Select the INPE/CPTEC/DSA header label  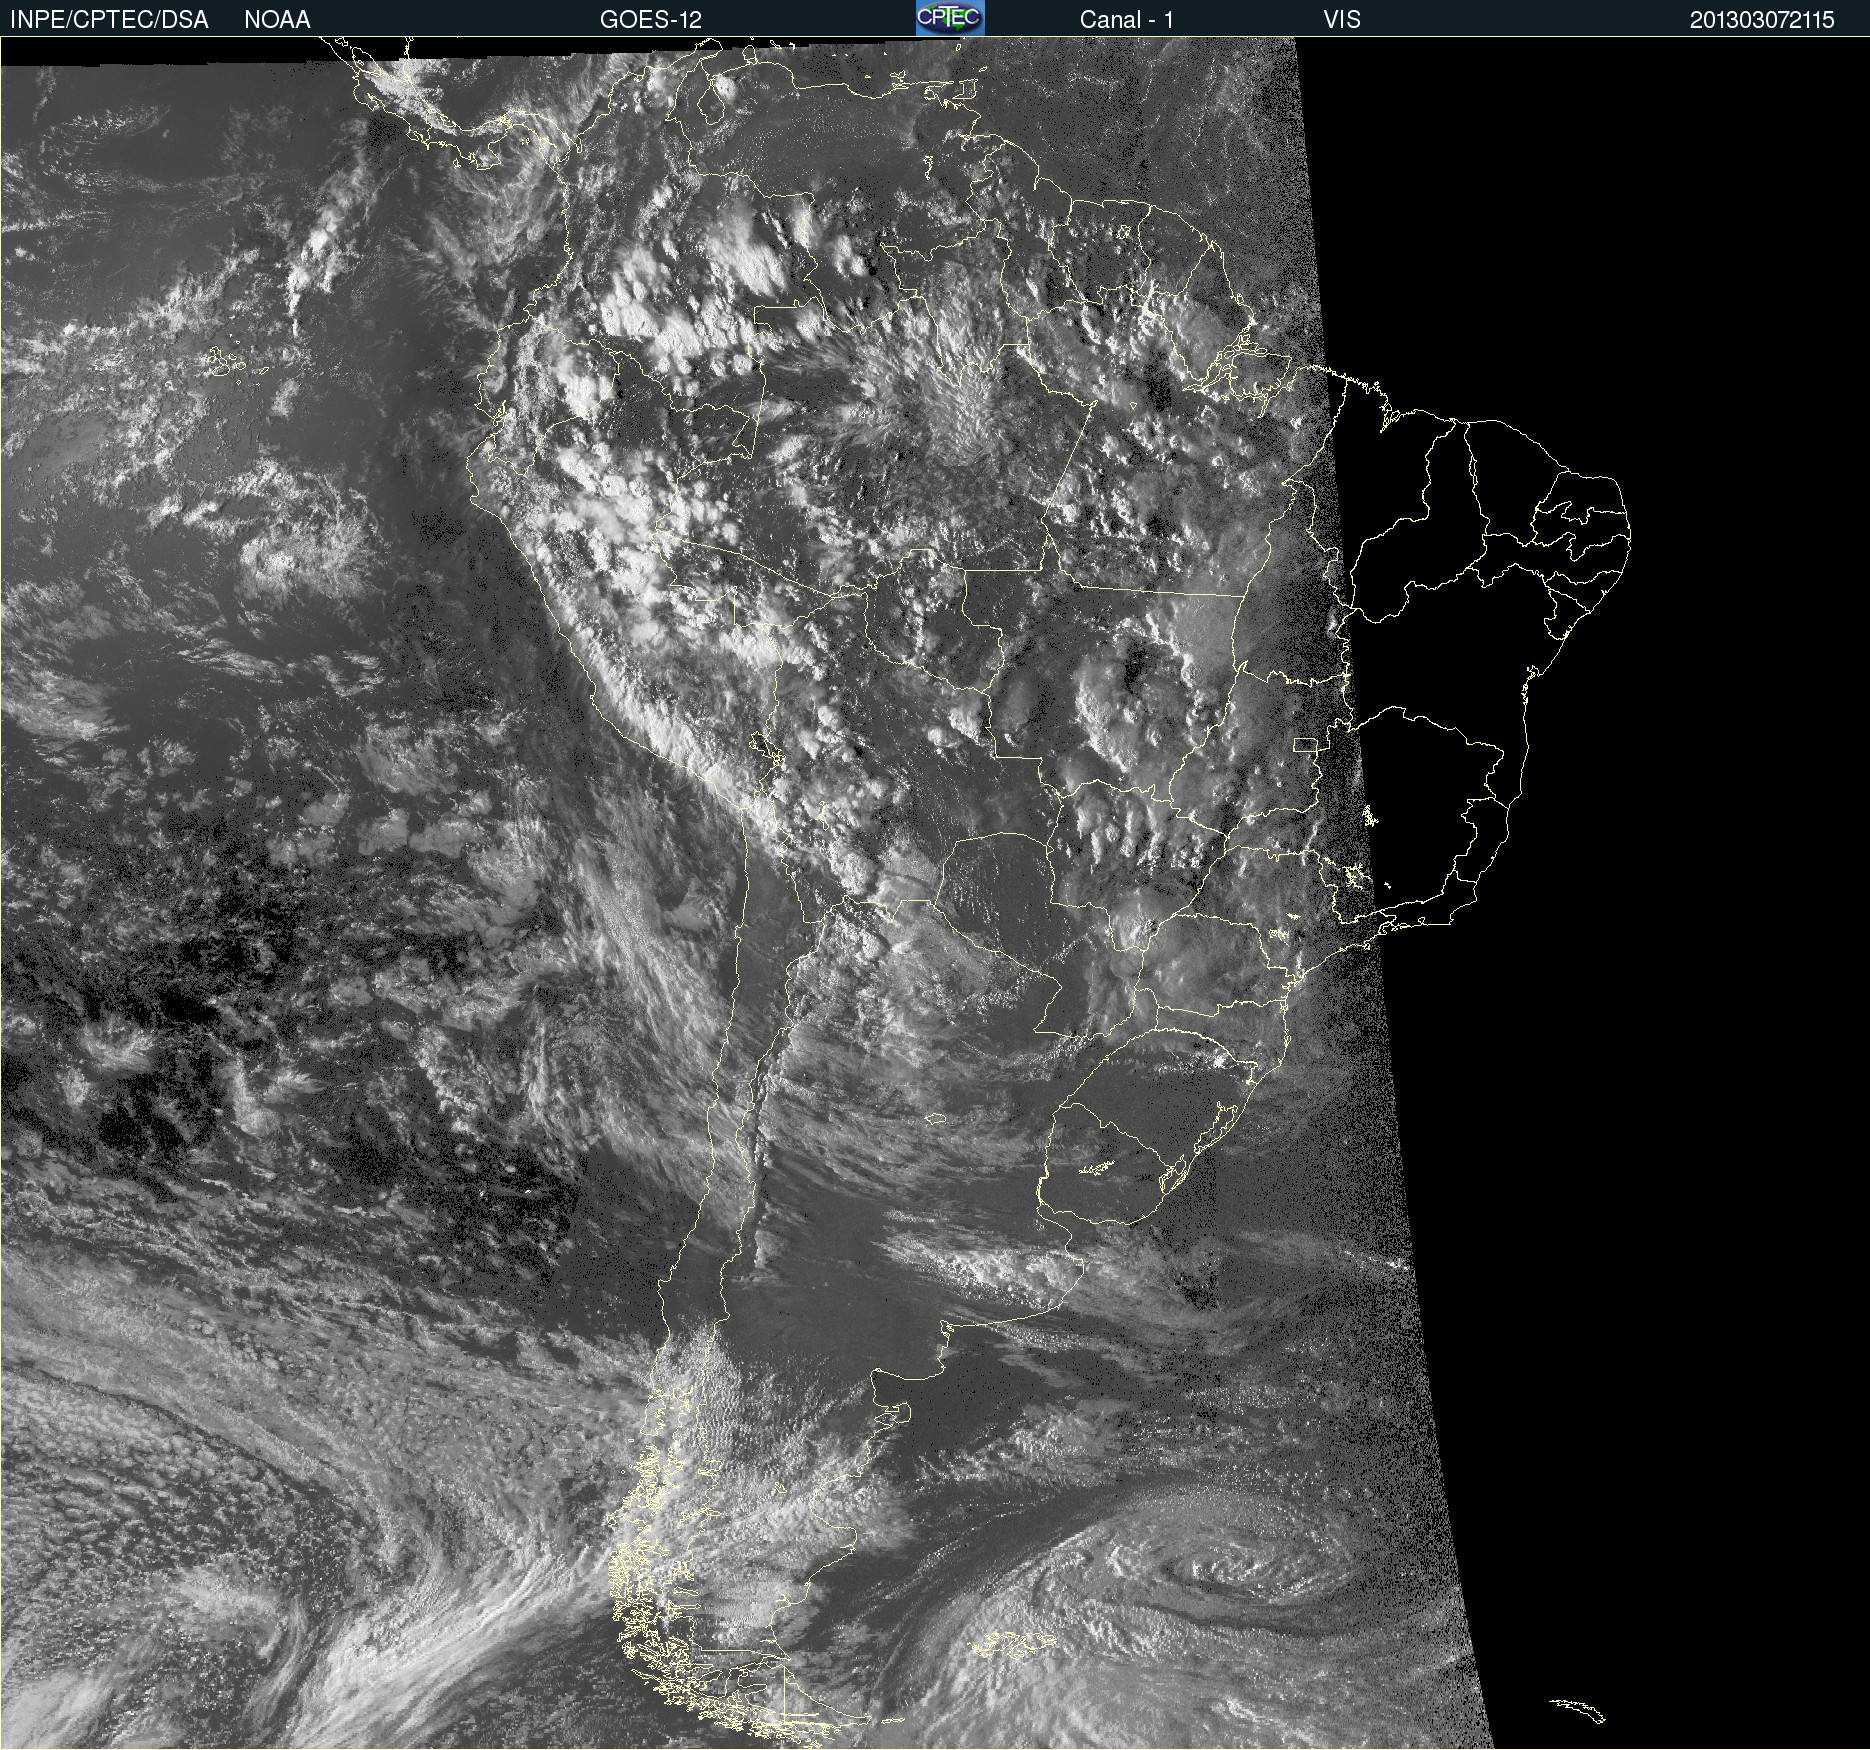coord(109,20)
